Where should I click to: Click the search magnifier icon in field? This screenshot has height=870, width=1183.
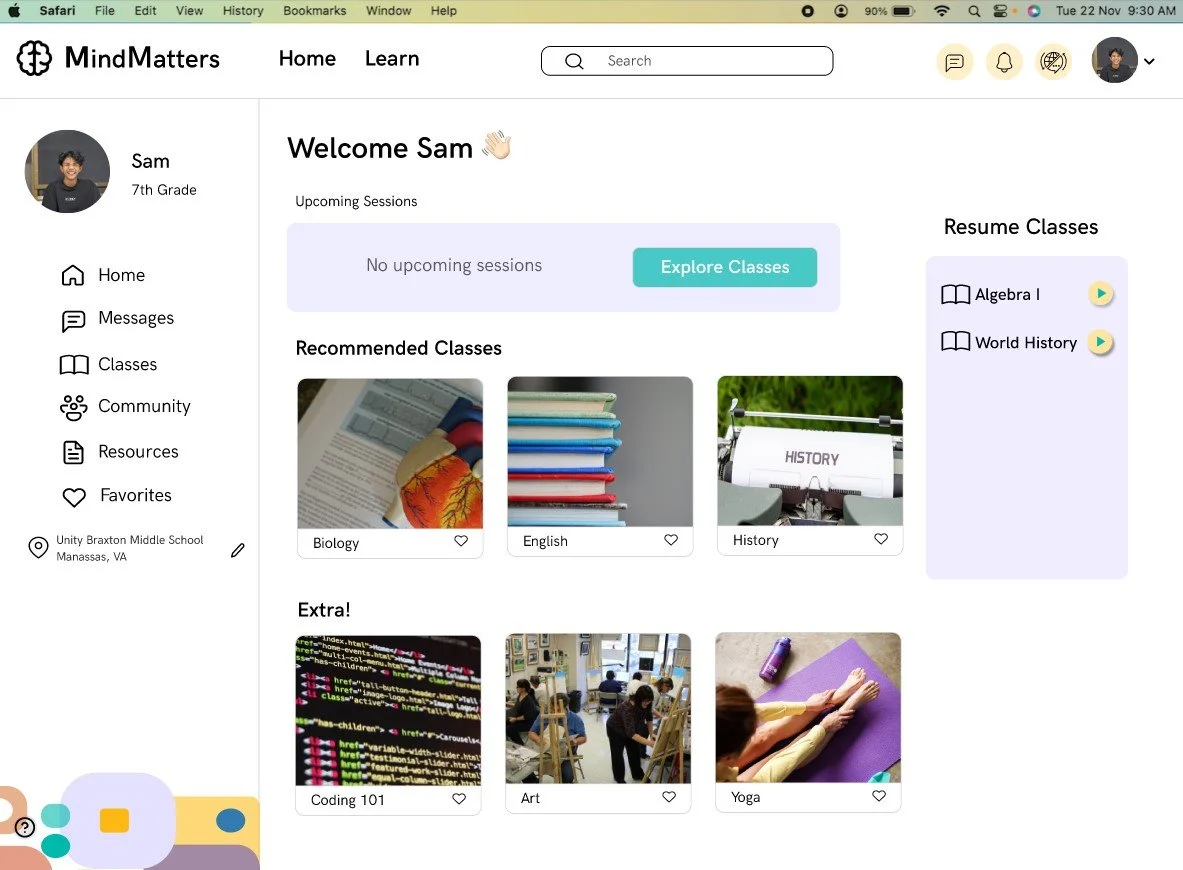pyautogui.click(x=574, y=61)
